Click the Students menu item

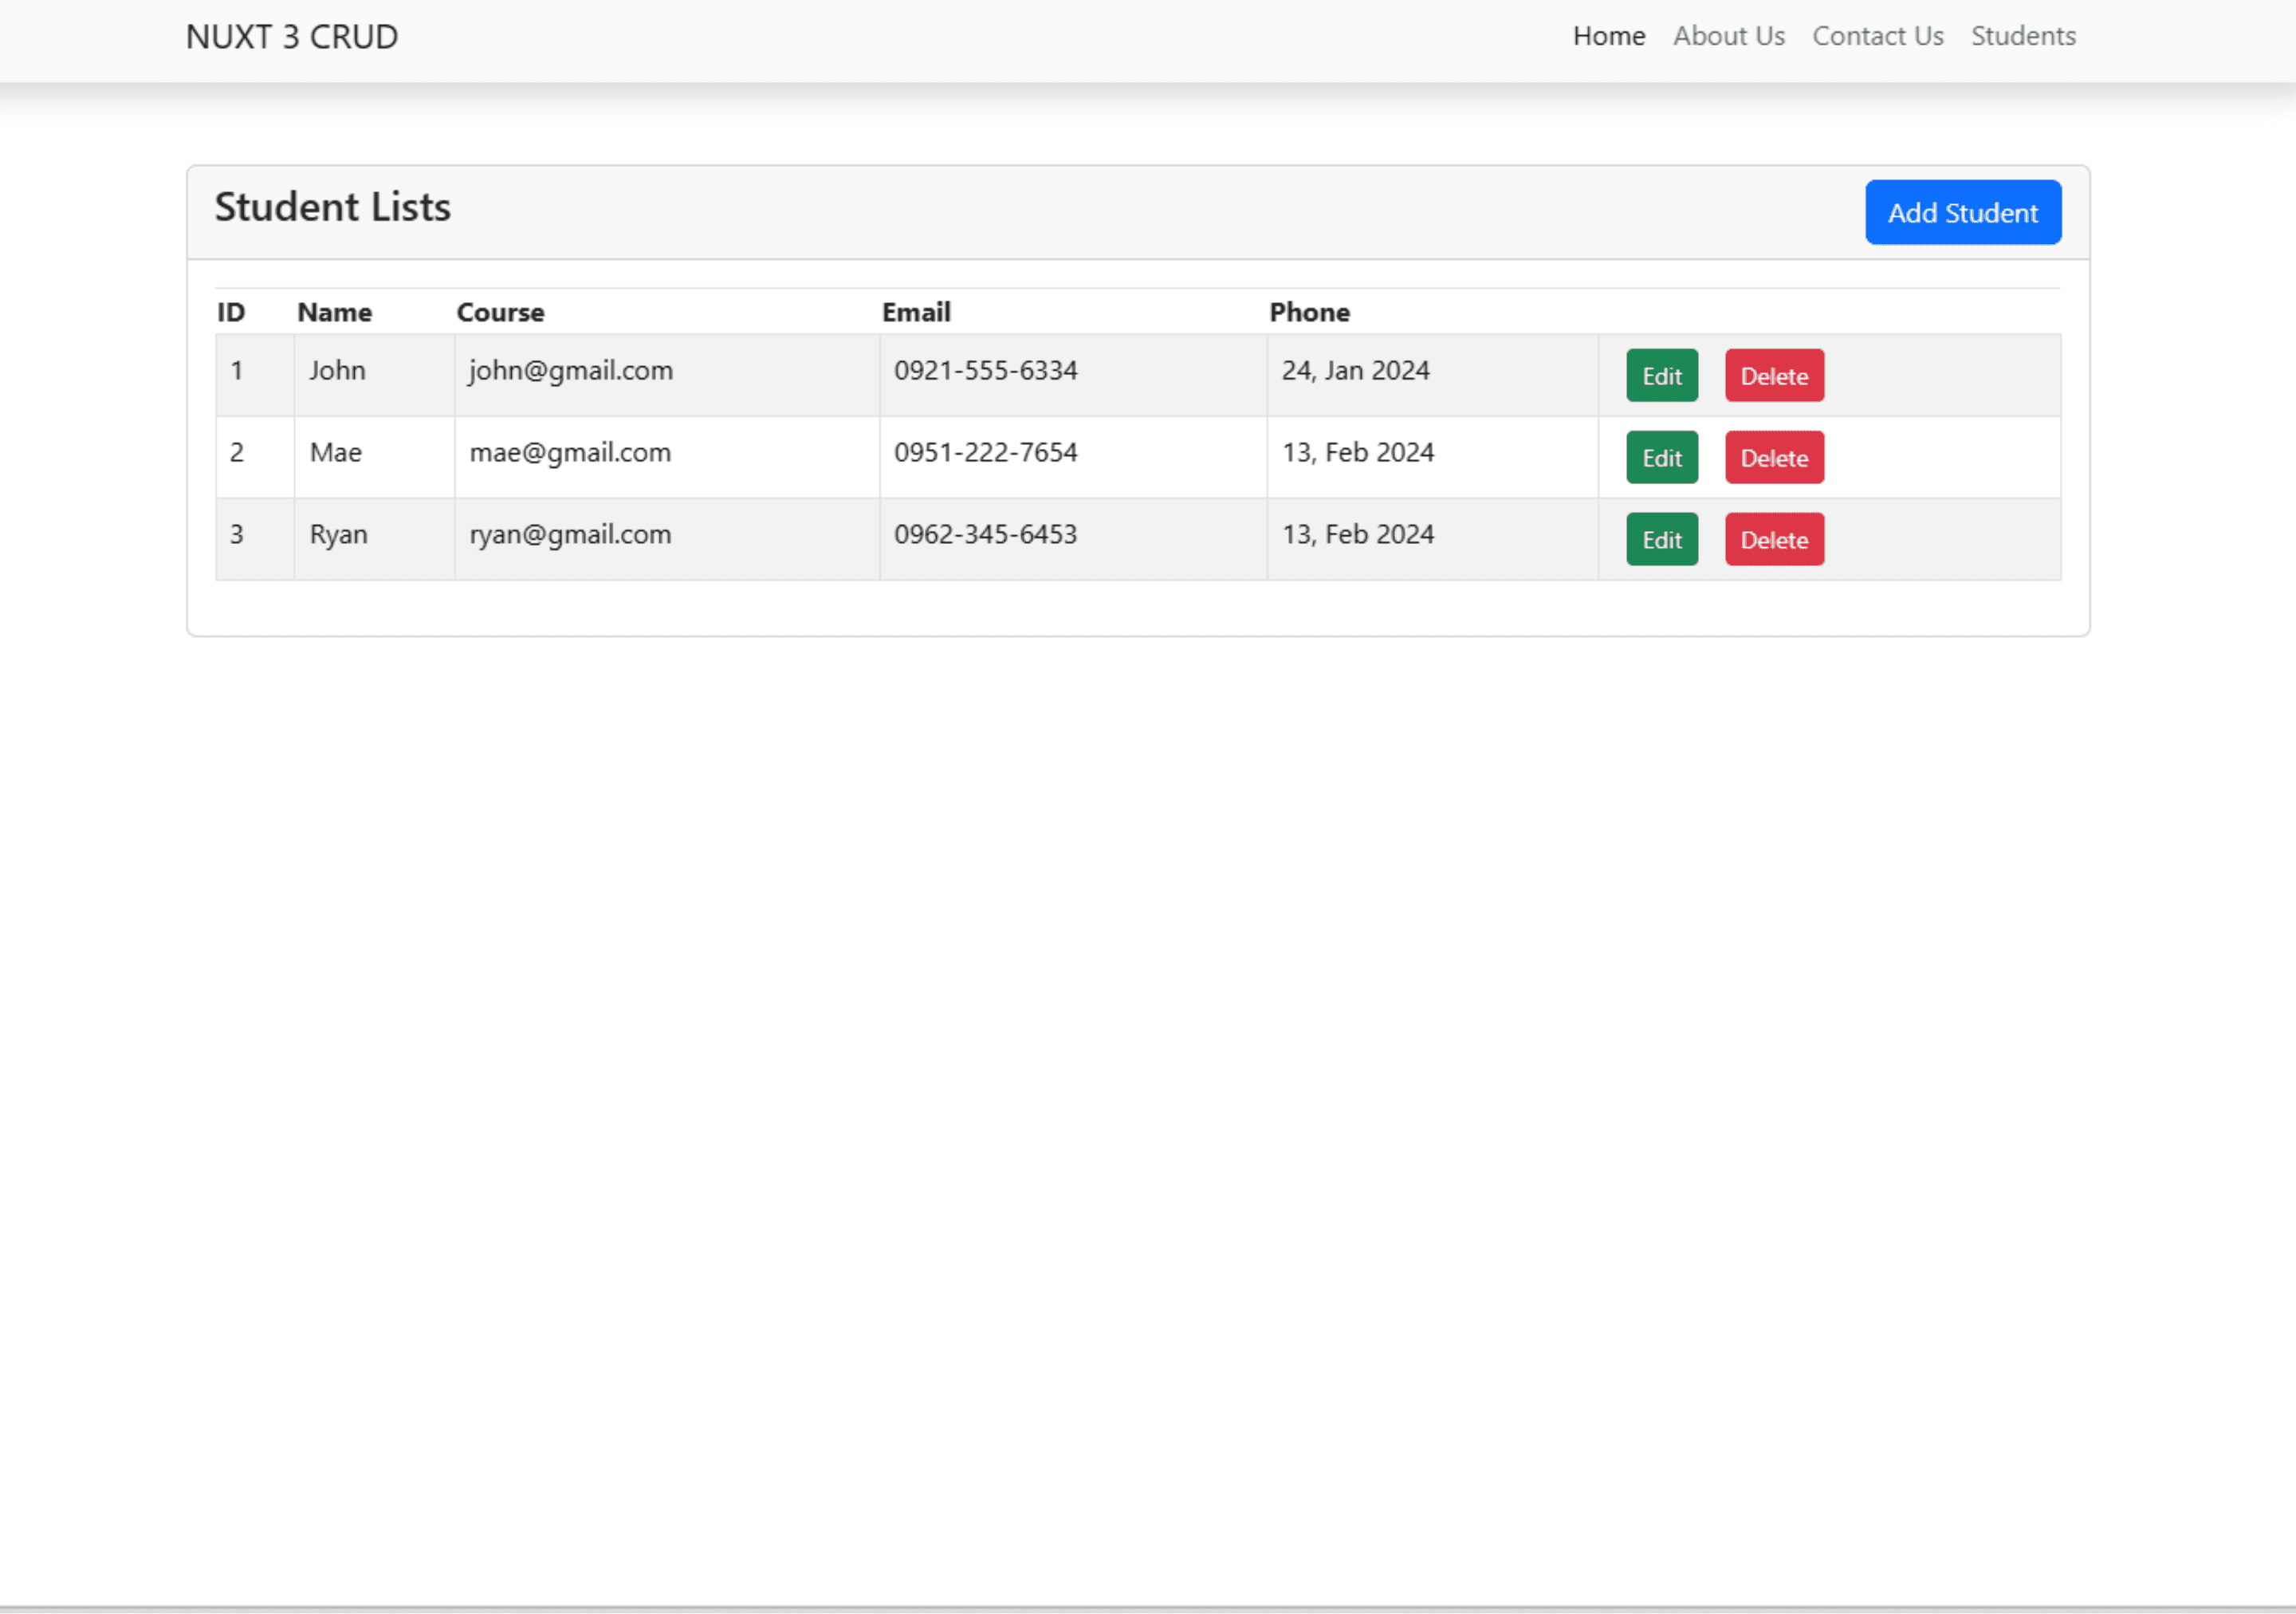(2023, 35)
